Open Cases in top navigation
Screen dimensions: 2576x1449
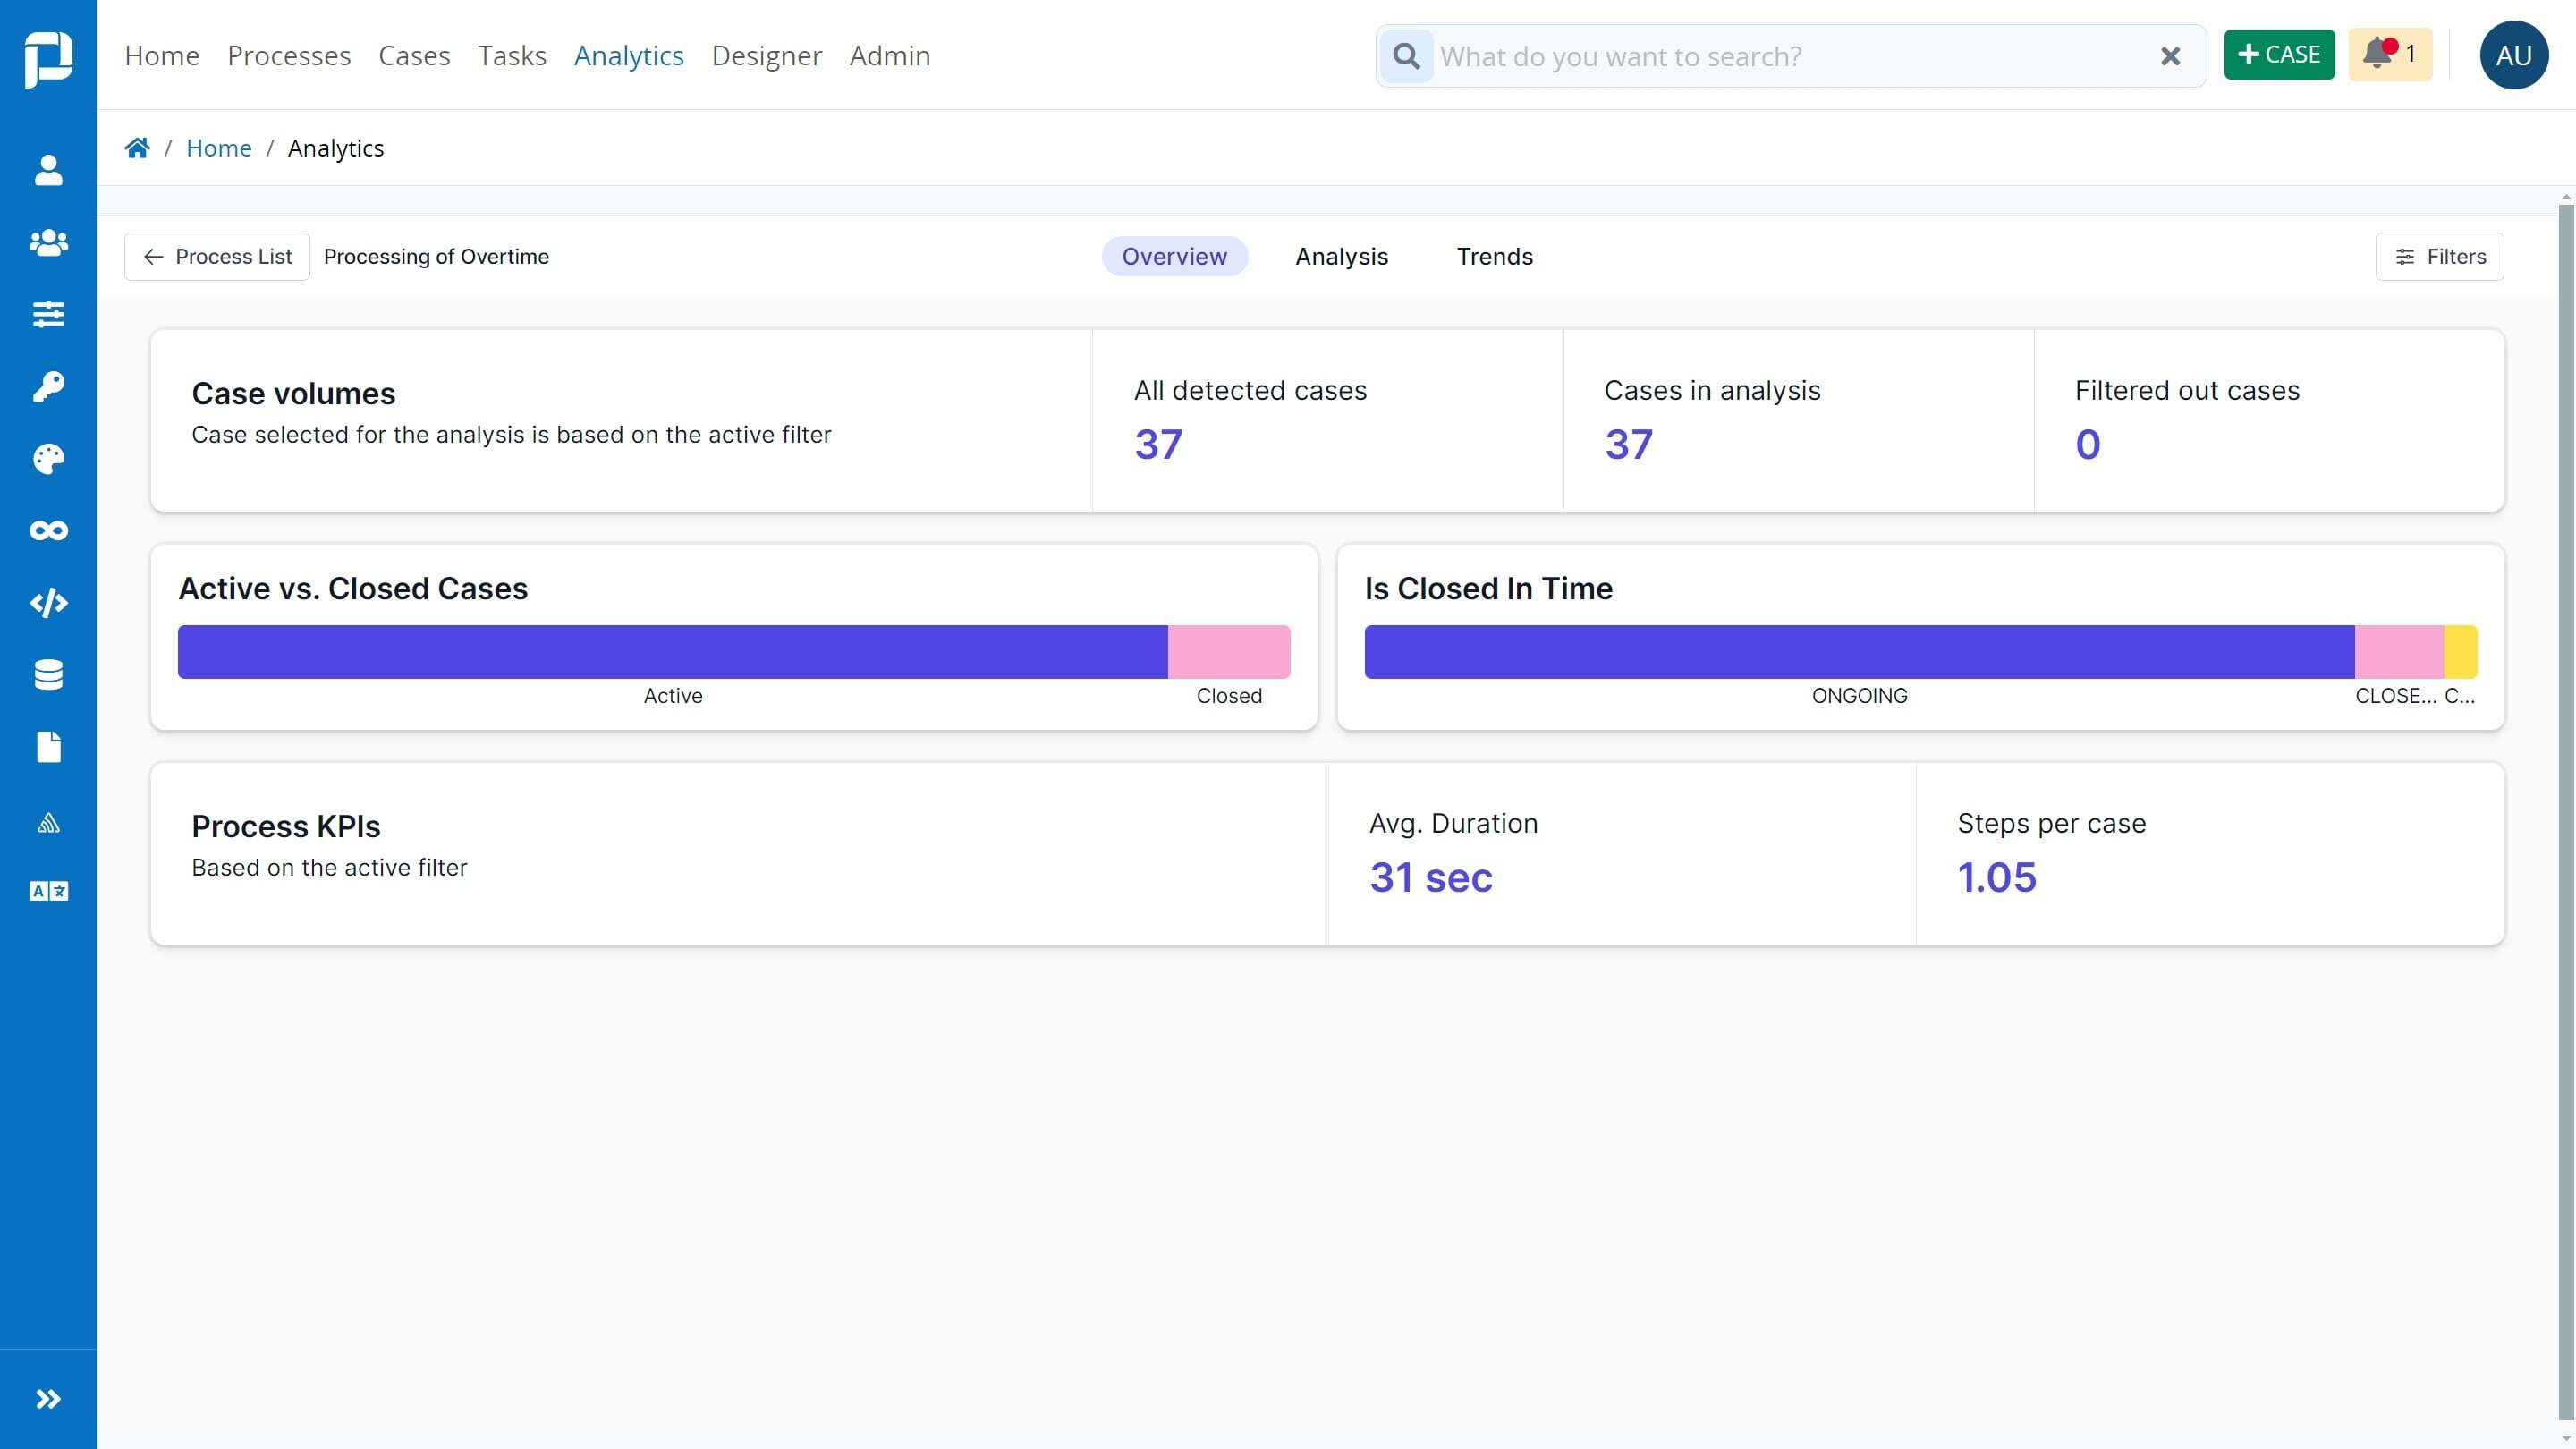click(414, 56)
